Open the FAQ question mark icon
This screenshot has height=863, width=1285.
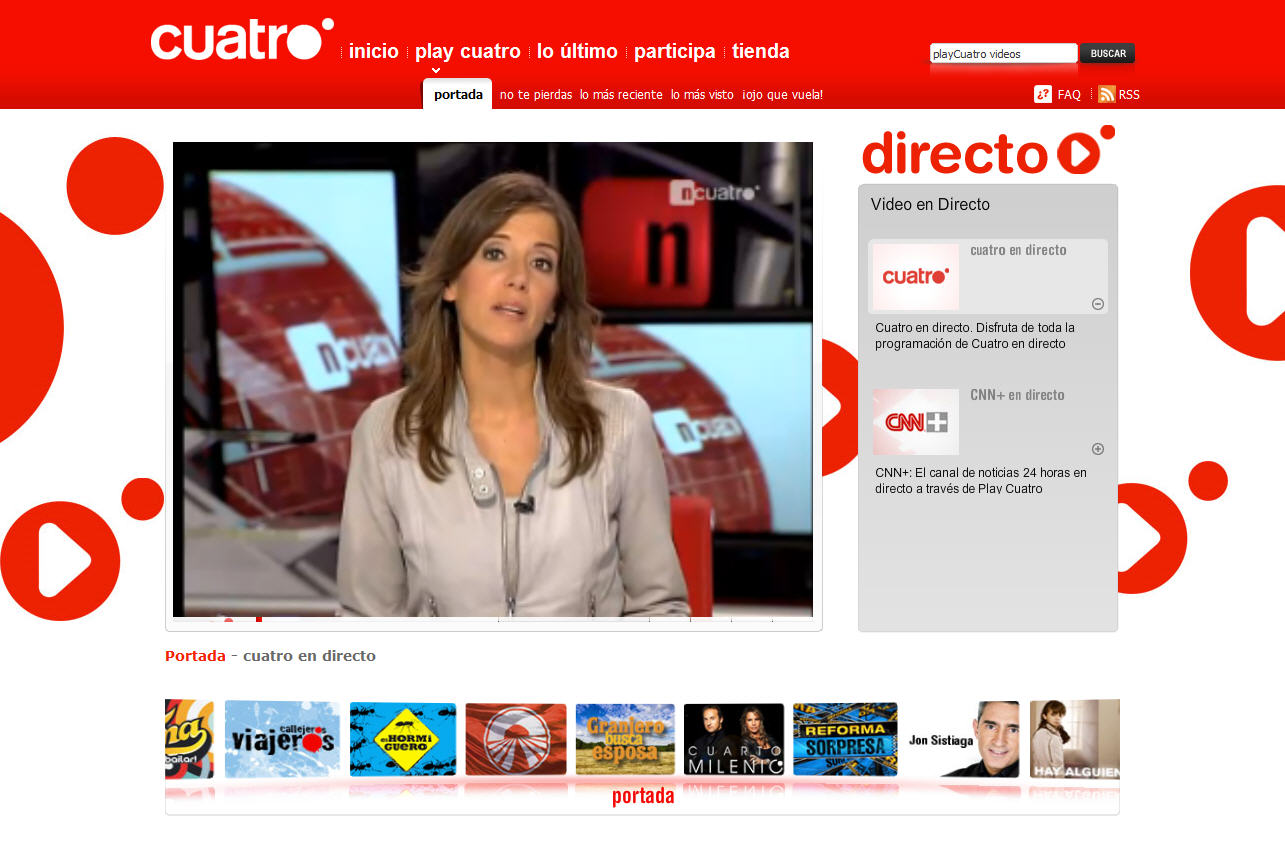point(1042,94)
